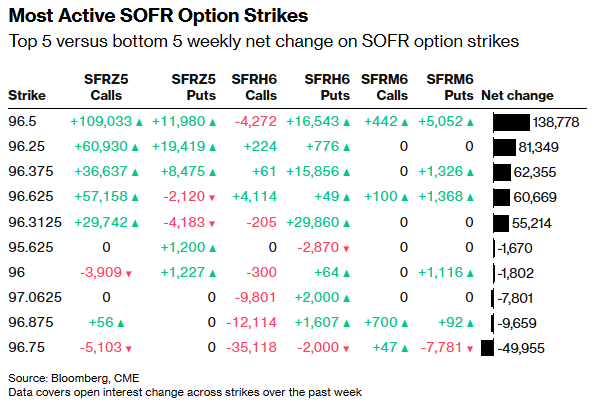This screenshot has height=410, width=593.
Task: Select the Net change column header
Action: tap(517, 95)
